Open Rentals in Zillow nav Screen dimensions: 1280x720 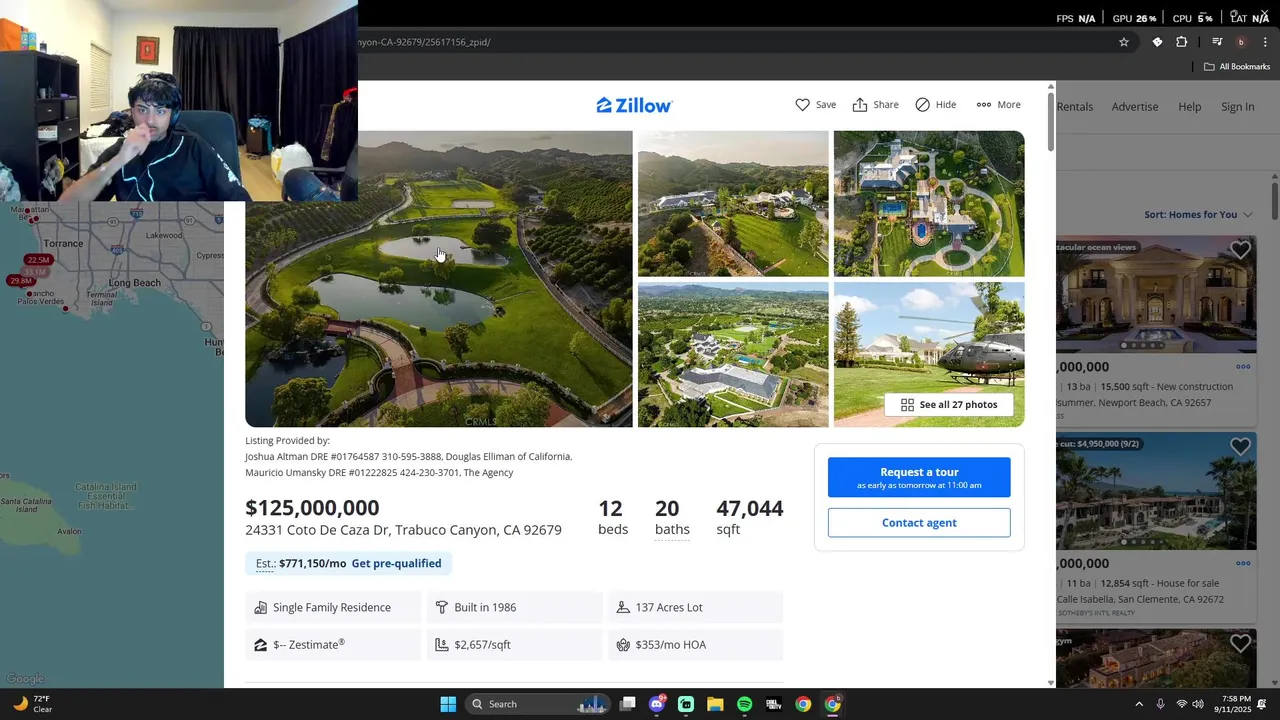click(1075, 107)
